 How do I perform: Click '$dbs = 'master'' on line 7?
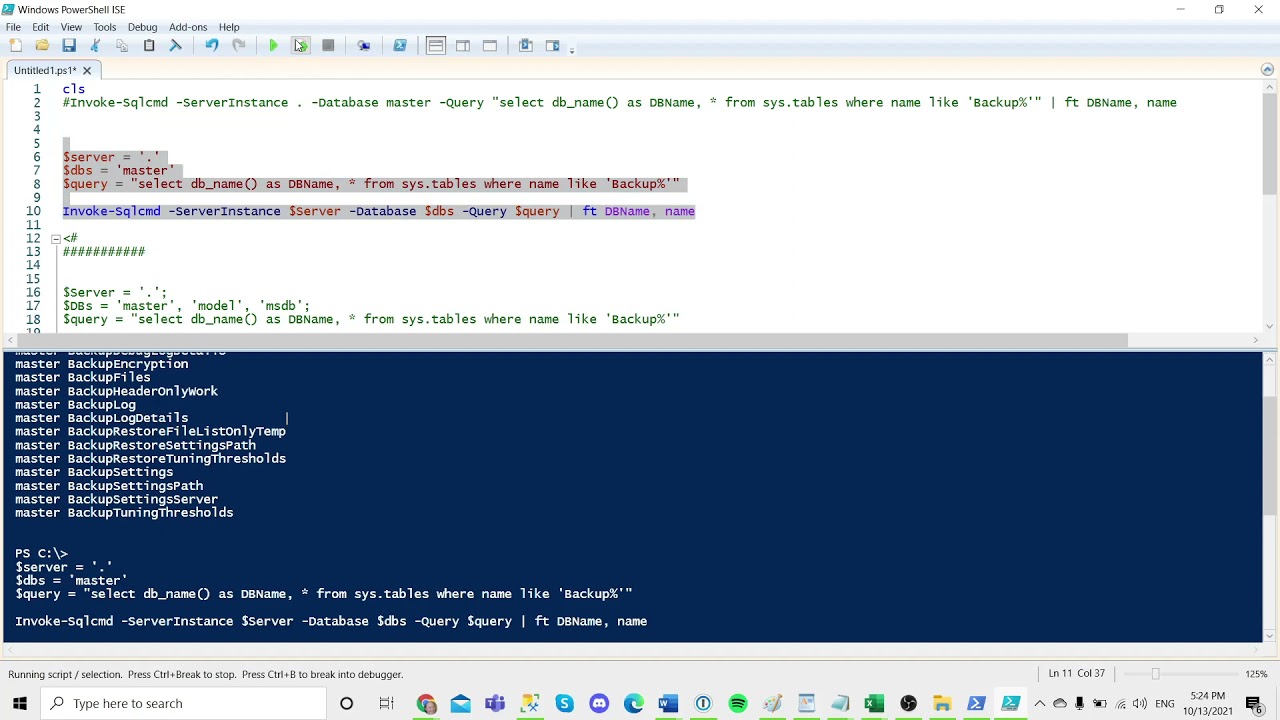(x=118, y=170)
